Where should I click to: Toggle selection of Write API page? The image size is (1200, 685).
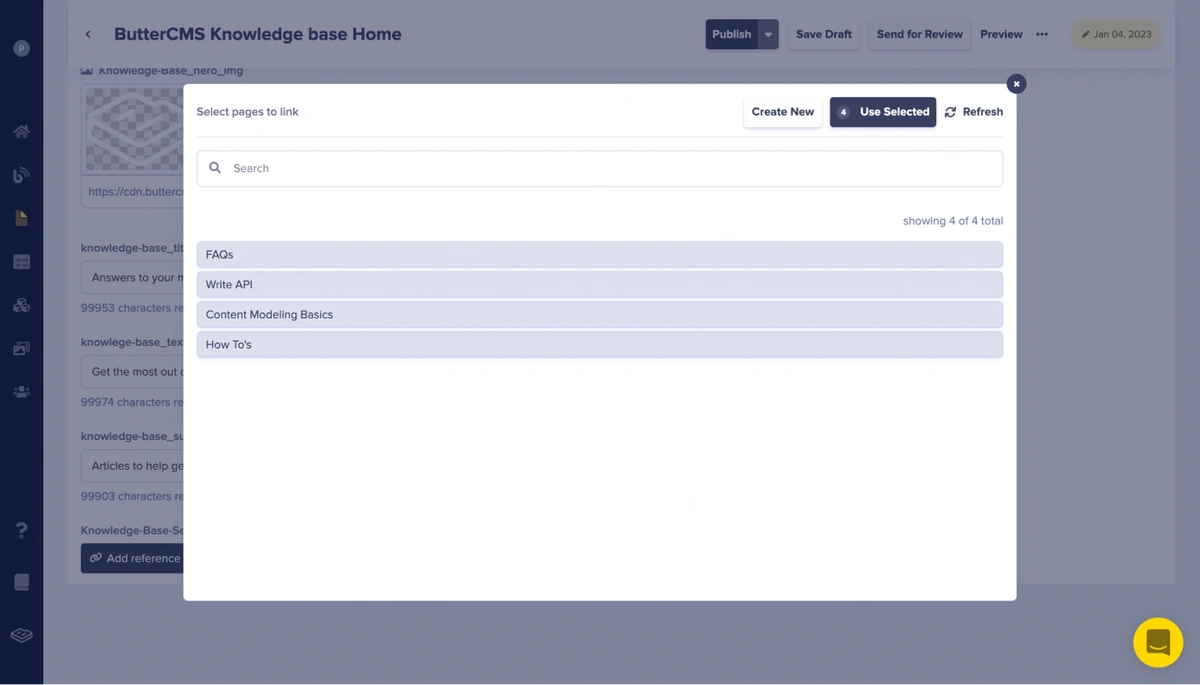pos(599,285)
